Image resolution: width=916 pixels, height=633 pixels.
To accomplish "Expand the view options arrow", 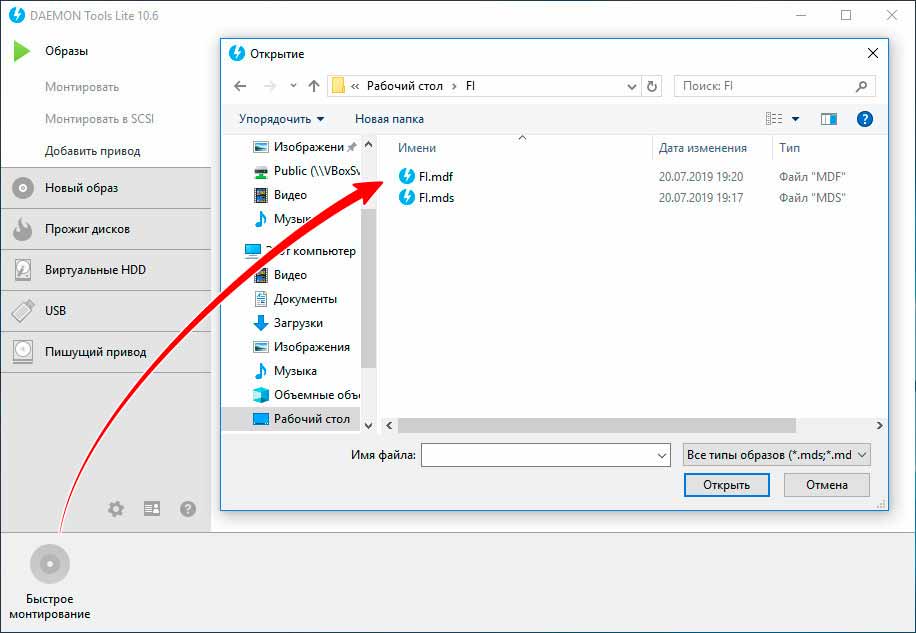I will 795,119.
